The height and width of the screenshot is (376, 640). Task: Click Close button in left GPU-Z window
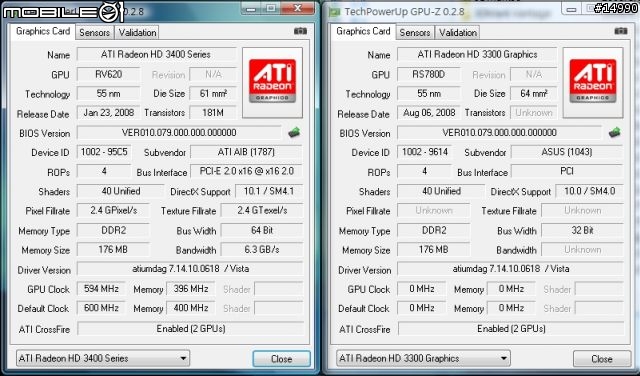pyautogui.click(x=281, y=359)
